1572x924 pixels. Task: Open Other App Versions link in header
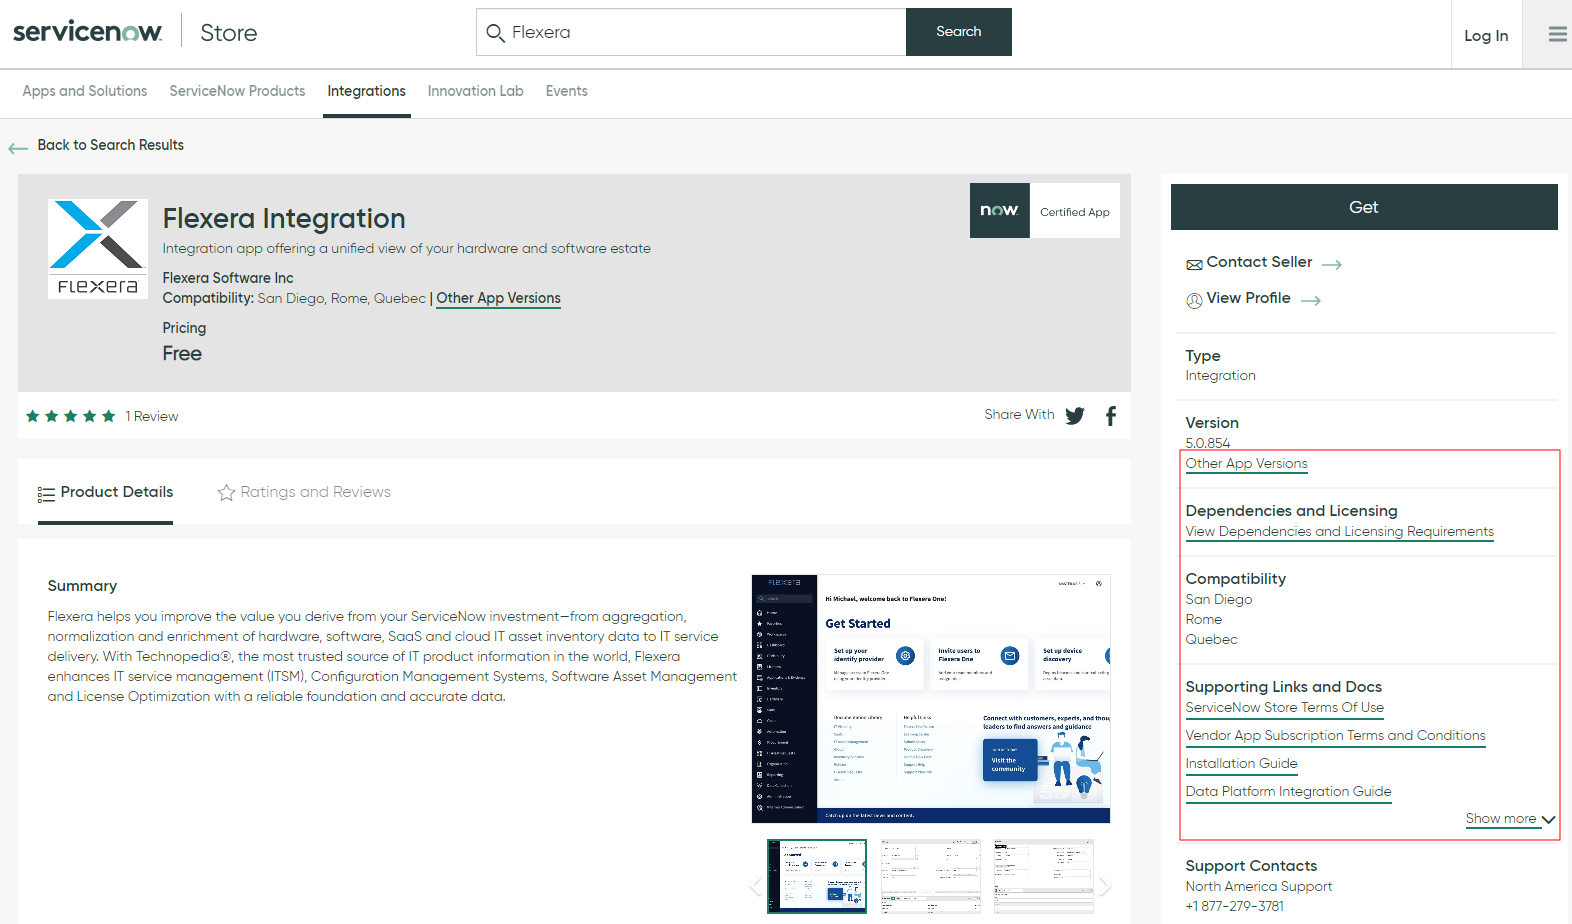pos(498,298)
